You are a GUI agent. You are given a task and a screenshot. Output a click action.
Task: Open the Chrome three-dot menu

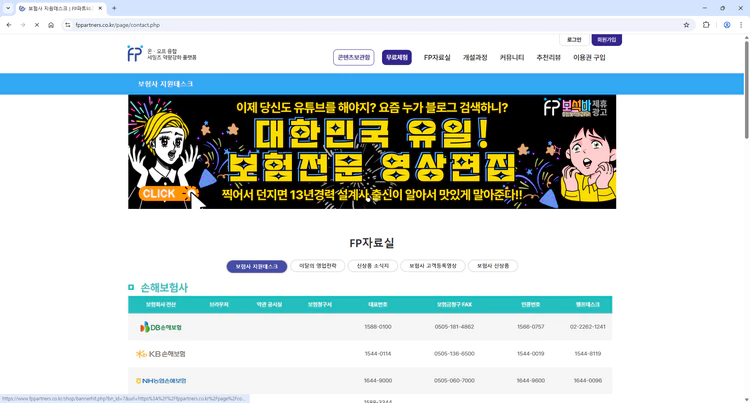[741, 25]
